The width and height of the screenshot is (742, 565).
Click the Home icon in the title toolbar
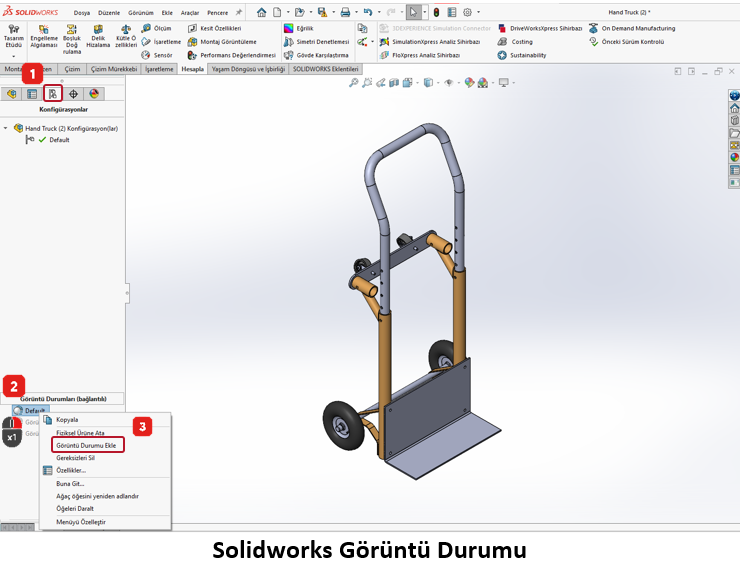[x=262, y=12]
